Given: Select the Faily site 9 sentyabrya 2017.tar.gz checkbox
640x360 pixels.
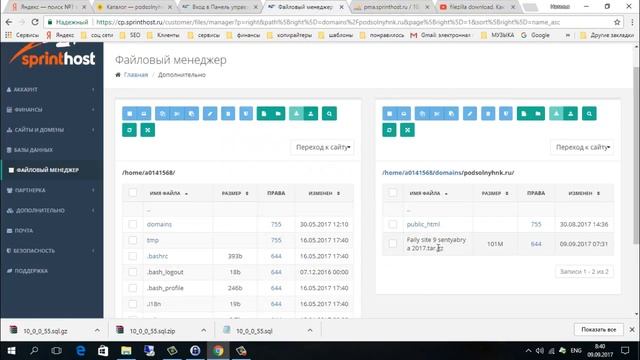Looking at the screenshot, I should click(393, 244).
